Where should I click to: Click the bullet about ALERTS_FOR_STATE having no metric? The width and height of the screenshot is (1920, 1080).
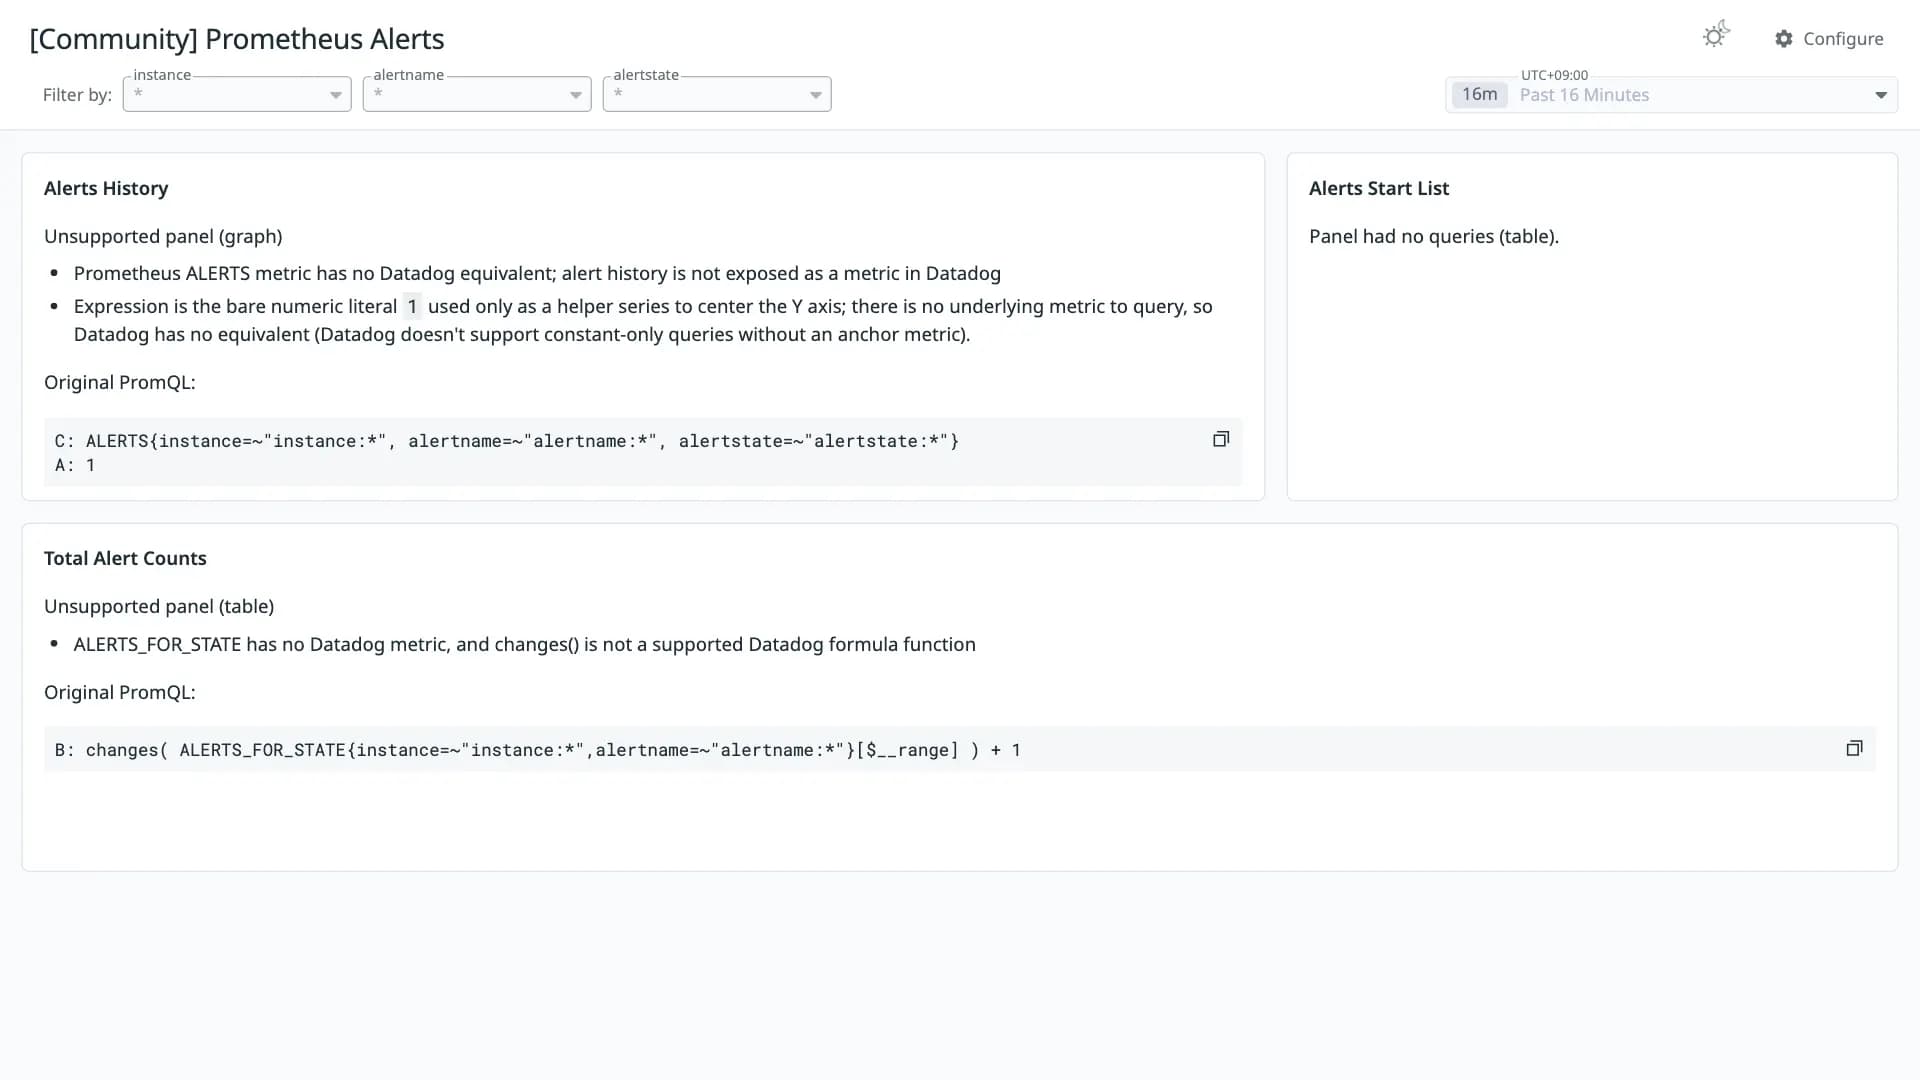coord(525,644)
